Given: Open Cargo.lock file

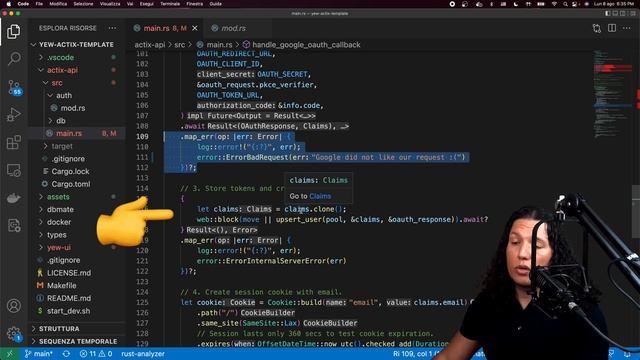Looking at the screenshot, I should pos(70,171).
